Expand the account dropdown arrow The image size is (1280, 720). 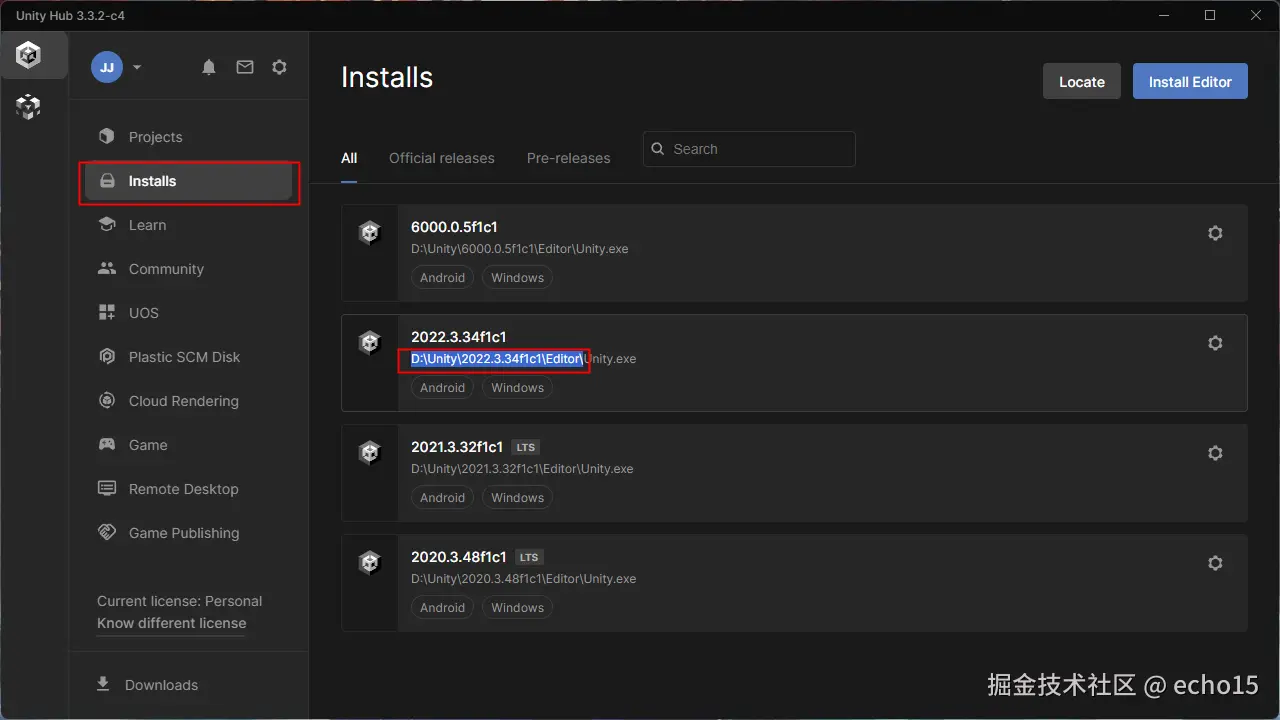(137, 67)
